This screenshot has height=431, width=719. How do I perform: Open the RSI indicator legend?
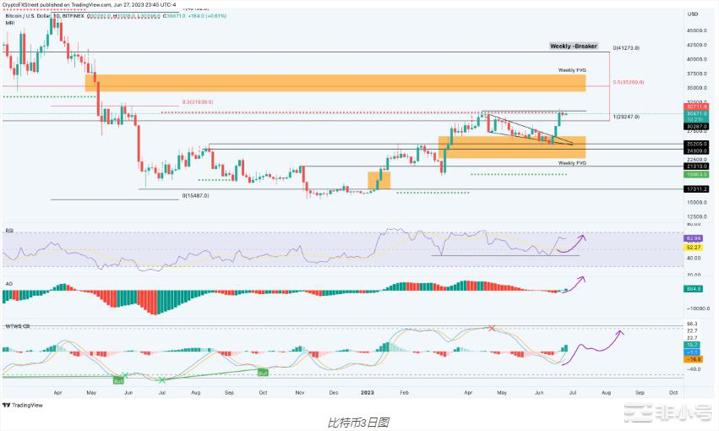[x=9, y=229]
